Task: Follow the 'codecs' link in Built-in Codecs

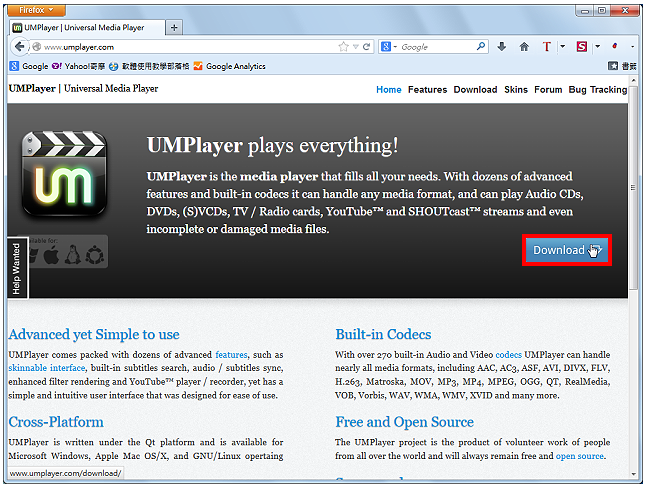Action: click(508, 355)
